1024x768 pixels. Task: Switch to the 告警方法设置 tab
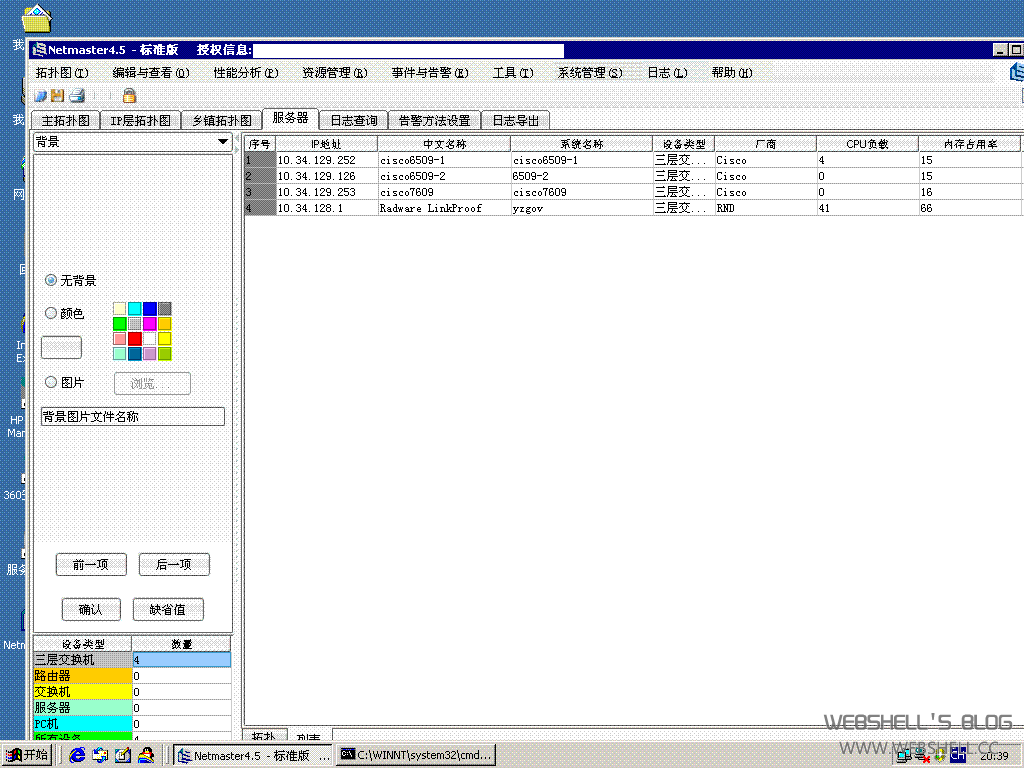[x=434, y=120]
